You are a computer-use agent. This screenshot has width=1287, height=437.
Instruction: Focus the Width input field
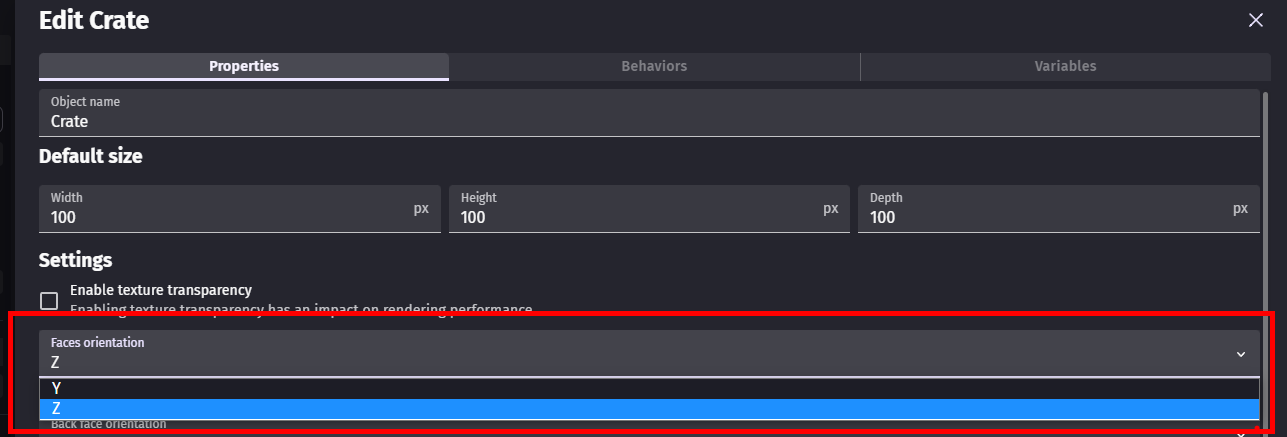coord(220,216)
